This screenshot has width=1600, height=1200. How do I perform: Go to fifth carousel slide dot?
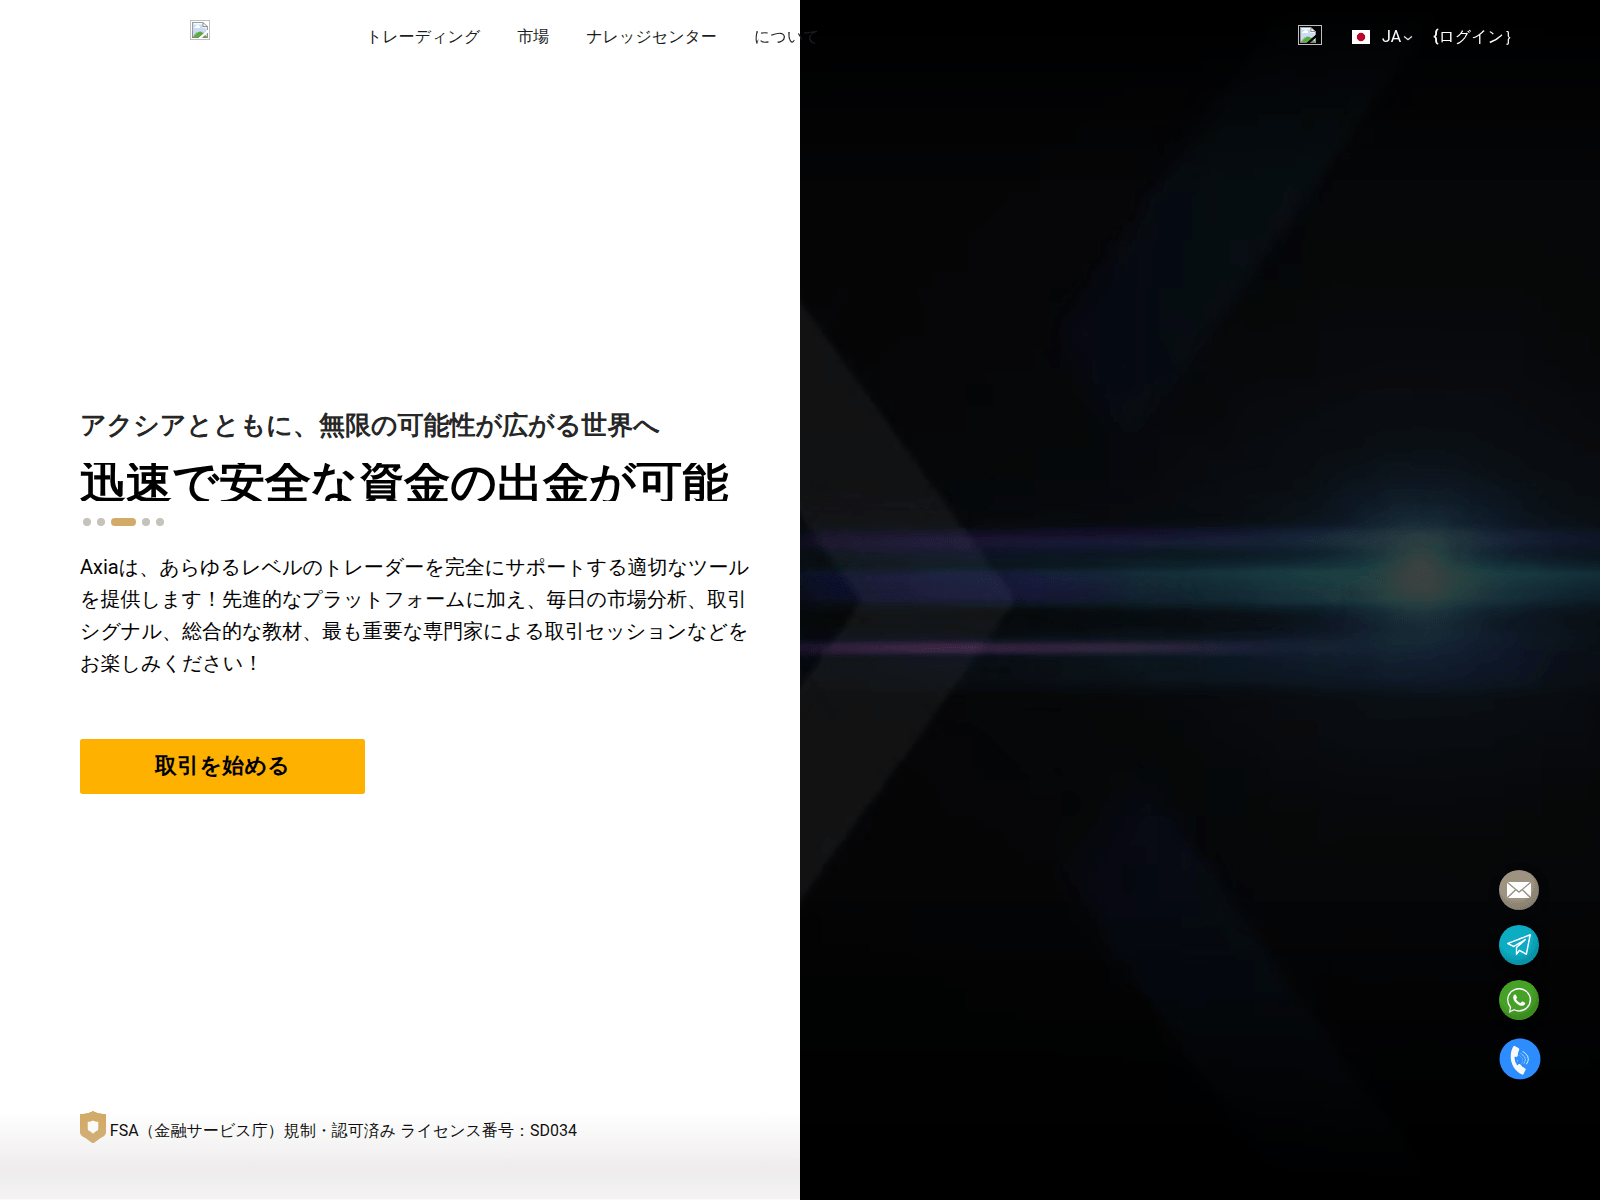[160, 522]
